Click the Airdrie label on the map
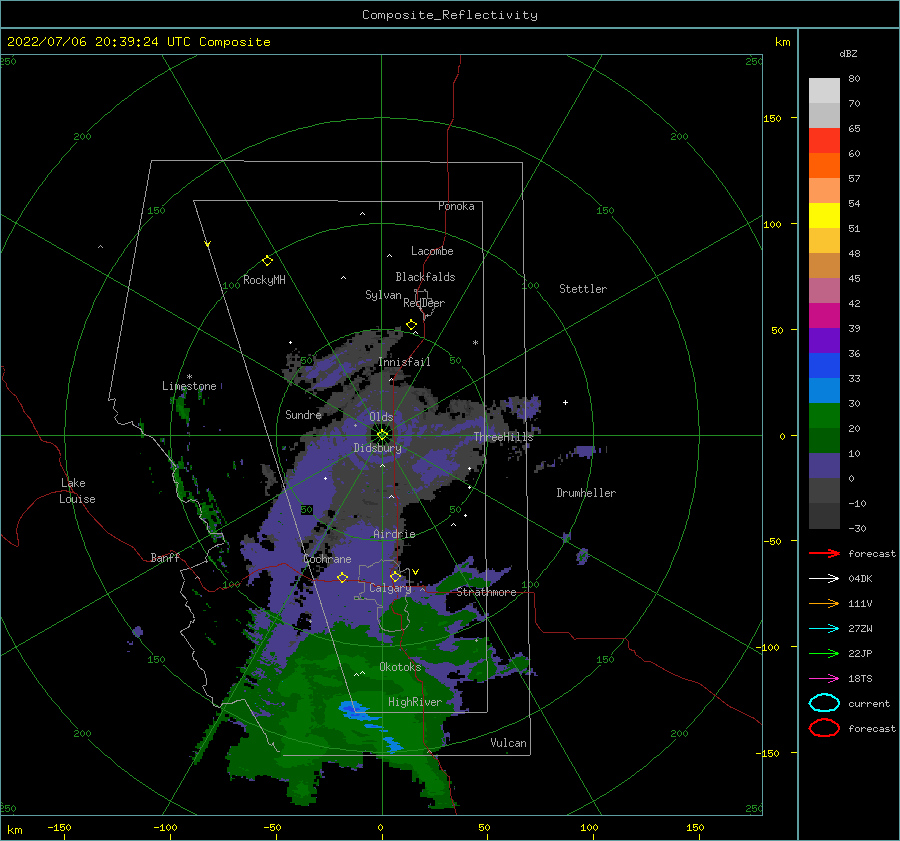 point(394,534)
